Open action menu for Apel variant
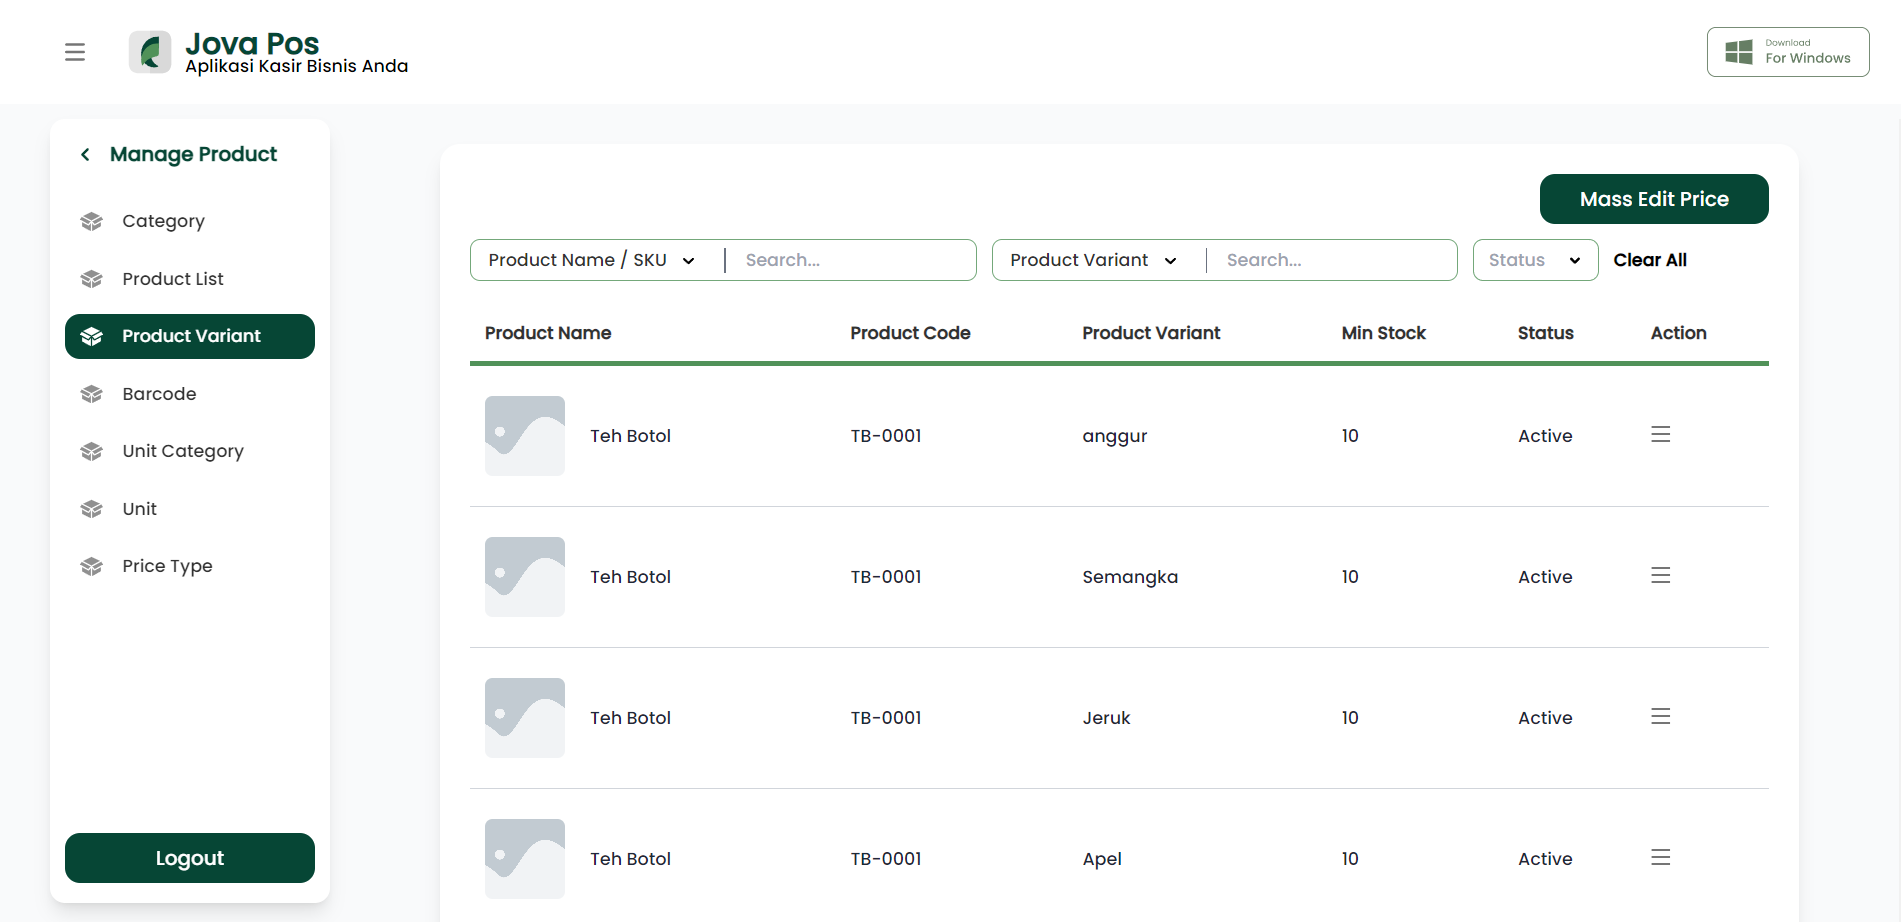 (1660, 857)
